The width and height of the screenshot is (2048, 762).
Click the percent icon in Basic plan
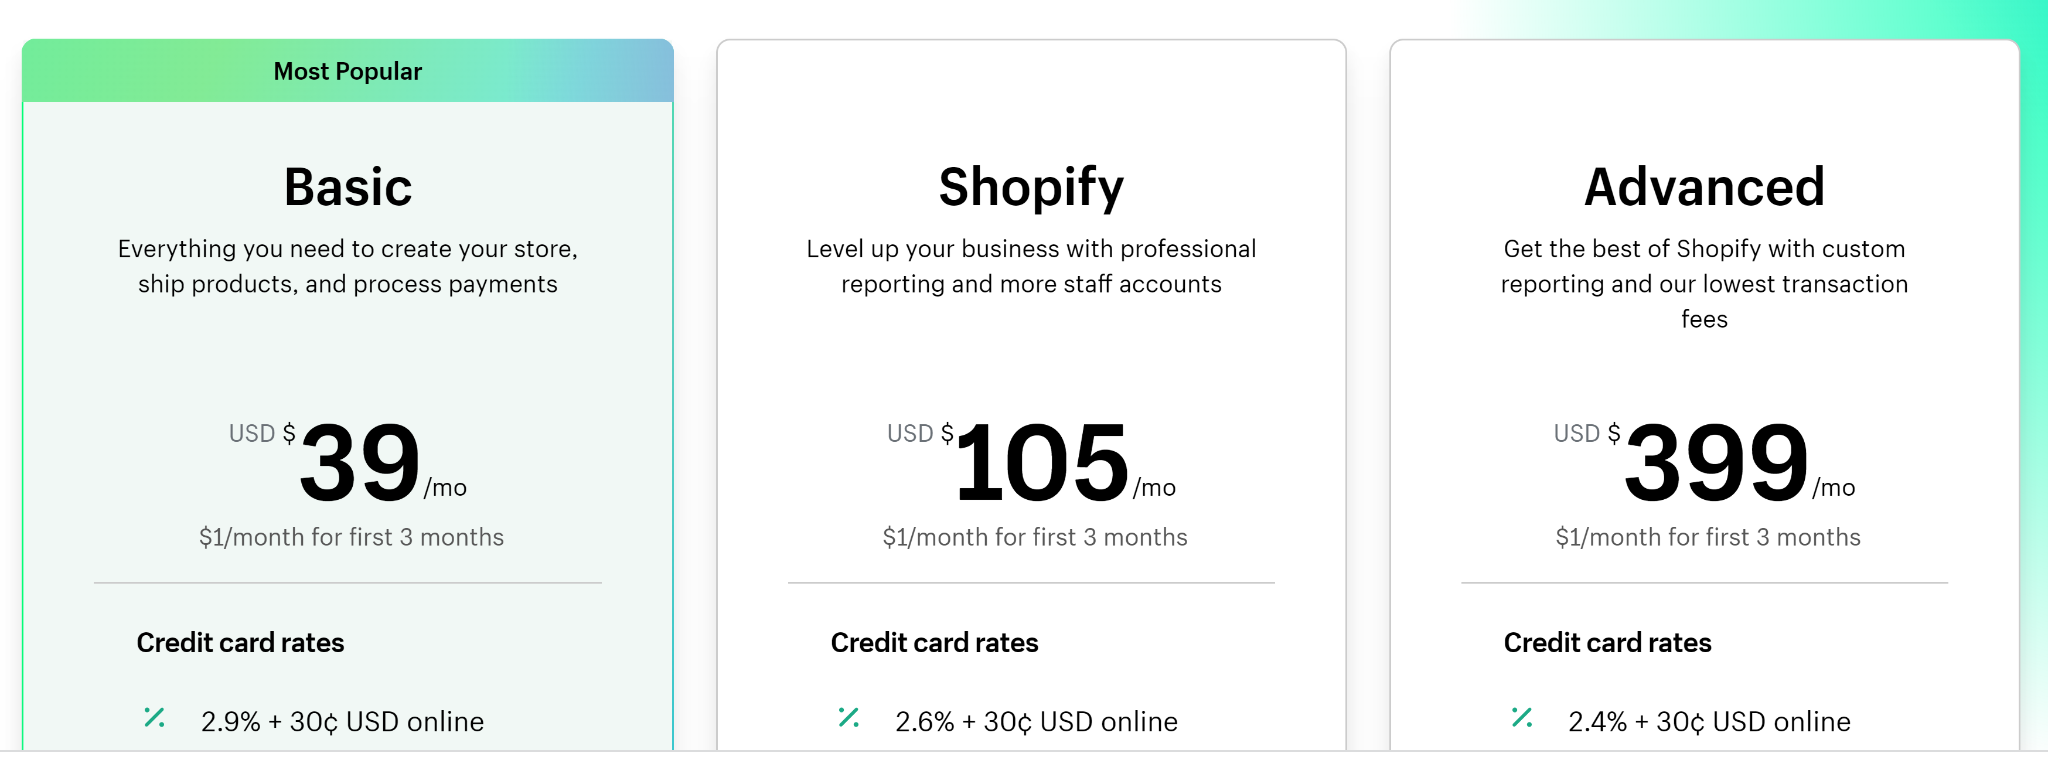(155, 718)
